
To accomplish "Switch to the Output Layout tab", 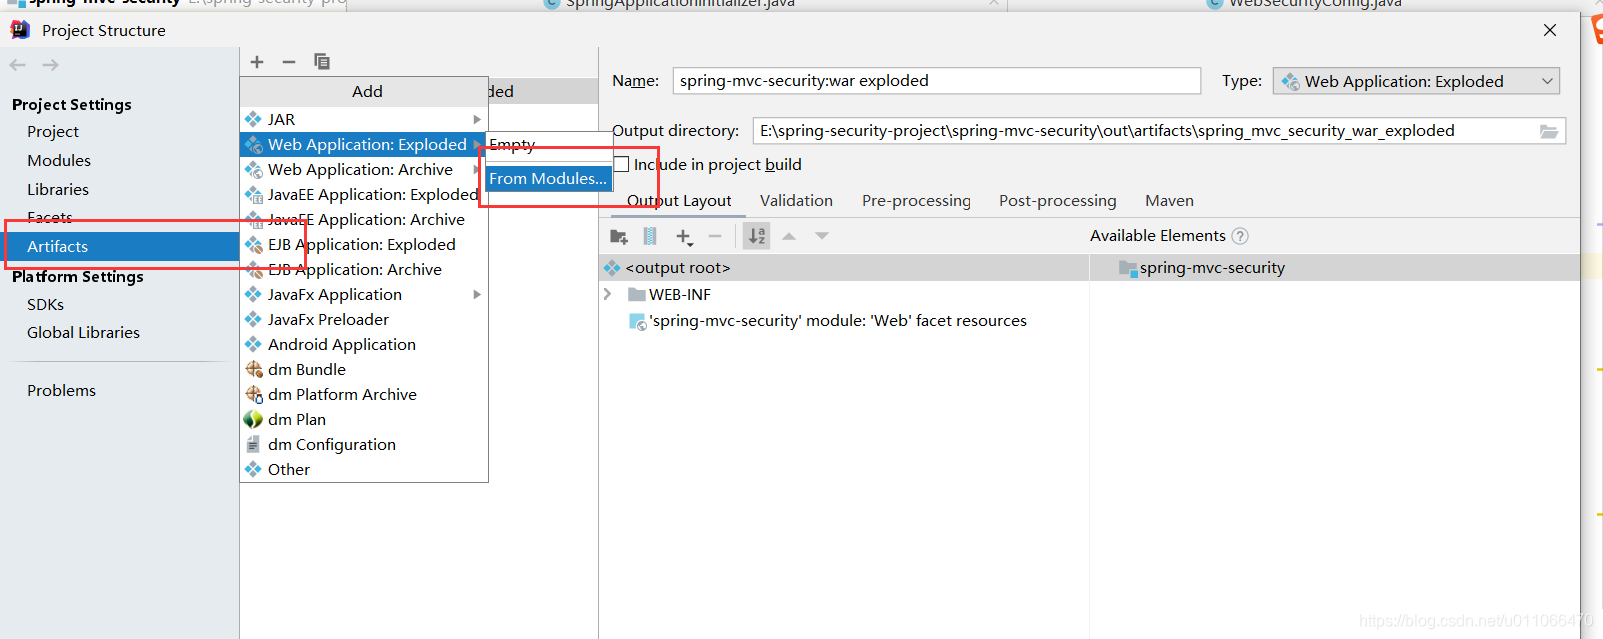I will tap(679, 200).
